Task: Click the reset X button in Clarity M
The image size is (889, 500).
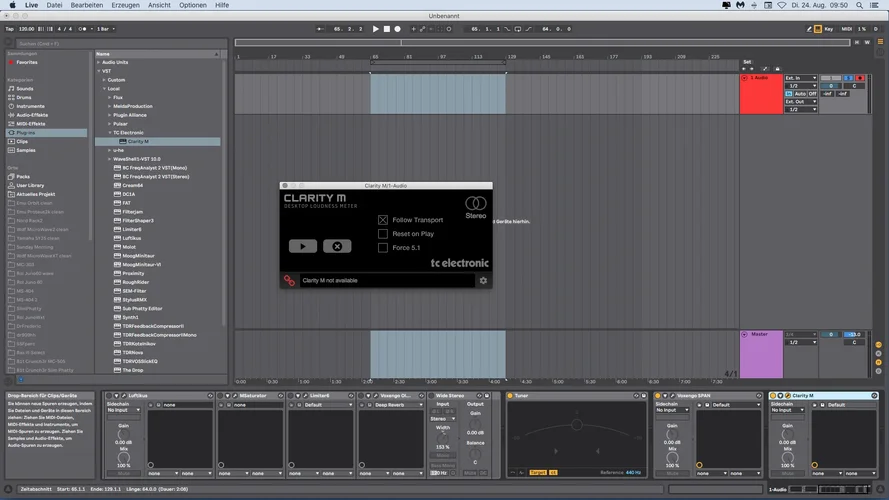Action: pyautogui.click(x=337, y=246)
